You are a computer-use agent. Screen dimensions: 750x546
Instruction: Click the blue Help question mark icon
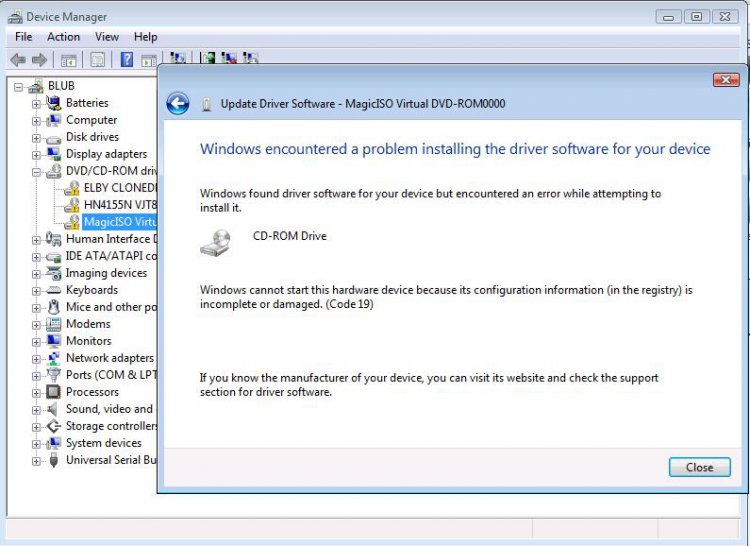click(x=127, y=59)
